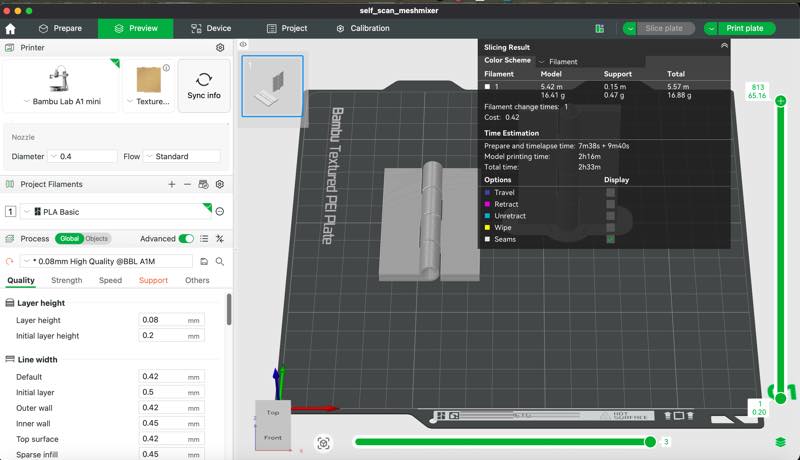The image size is (800, 460).
Task: Click the reset camera view icon
Action: (323, 443)
